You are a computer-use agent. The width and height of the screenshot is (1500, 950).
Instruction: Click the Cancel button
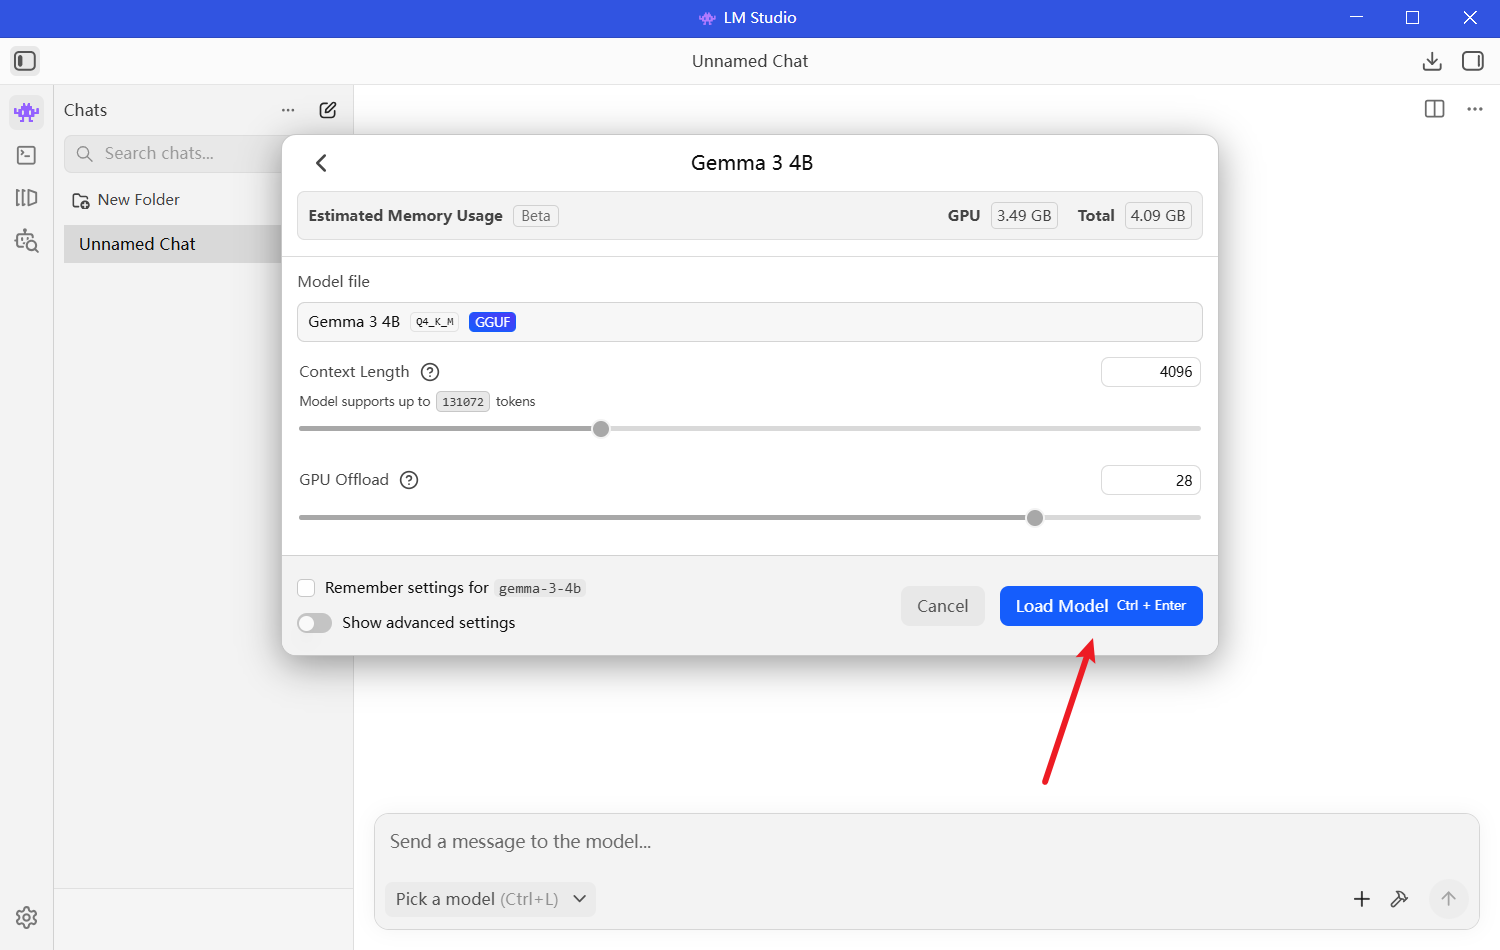[942, 606]
